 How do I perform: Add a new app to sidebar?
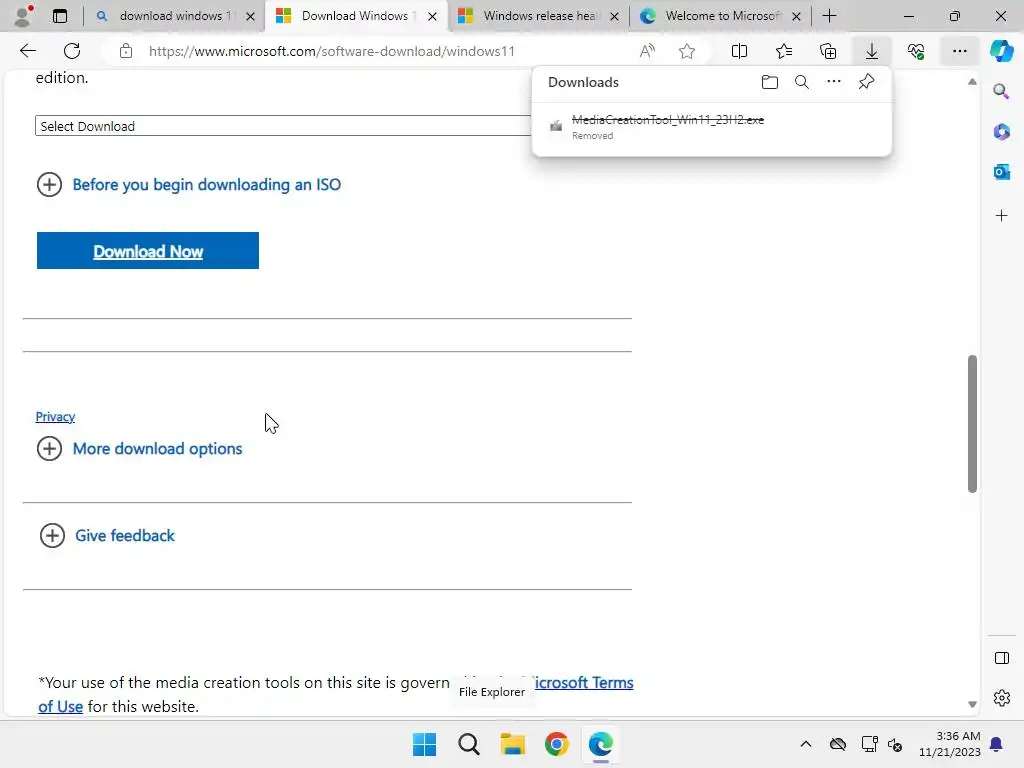[x=1001, y=216]
